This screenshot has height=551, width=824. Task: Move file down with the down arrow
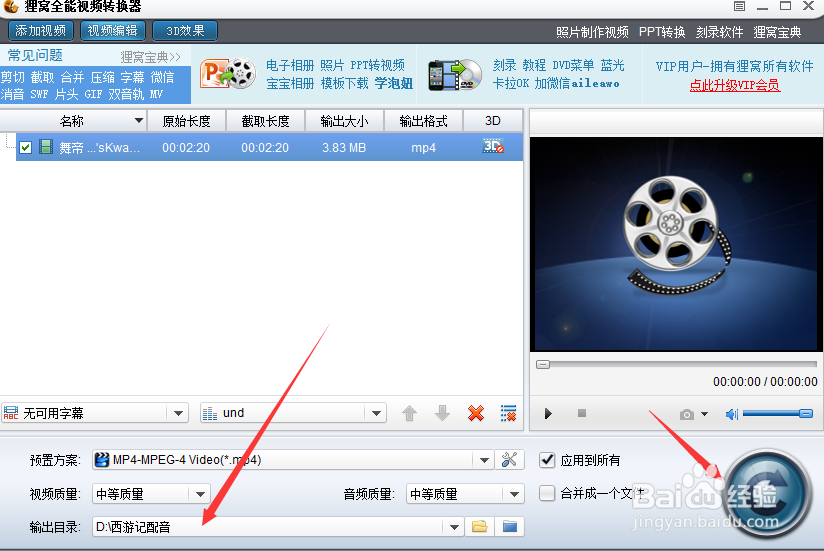point(442,413)
